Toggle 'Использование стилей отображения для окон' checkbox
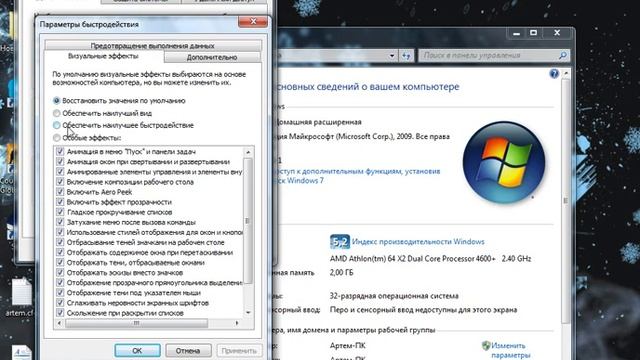640x360 pixels. click(60, 232)
